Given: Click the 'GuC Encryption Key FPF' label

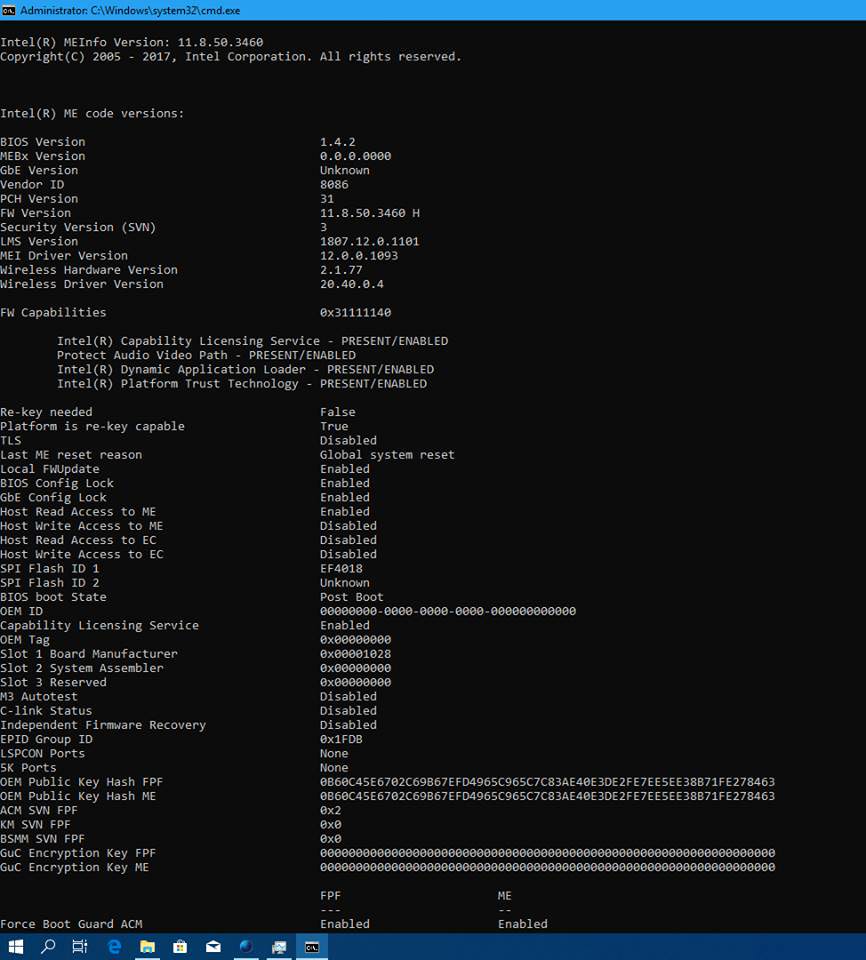Looking at the screenshot, I should tap(78, 853).
